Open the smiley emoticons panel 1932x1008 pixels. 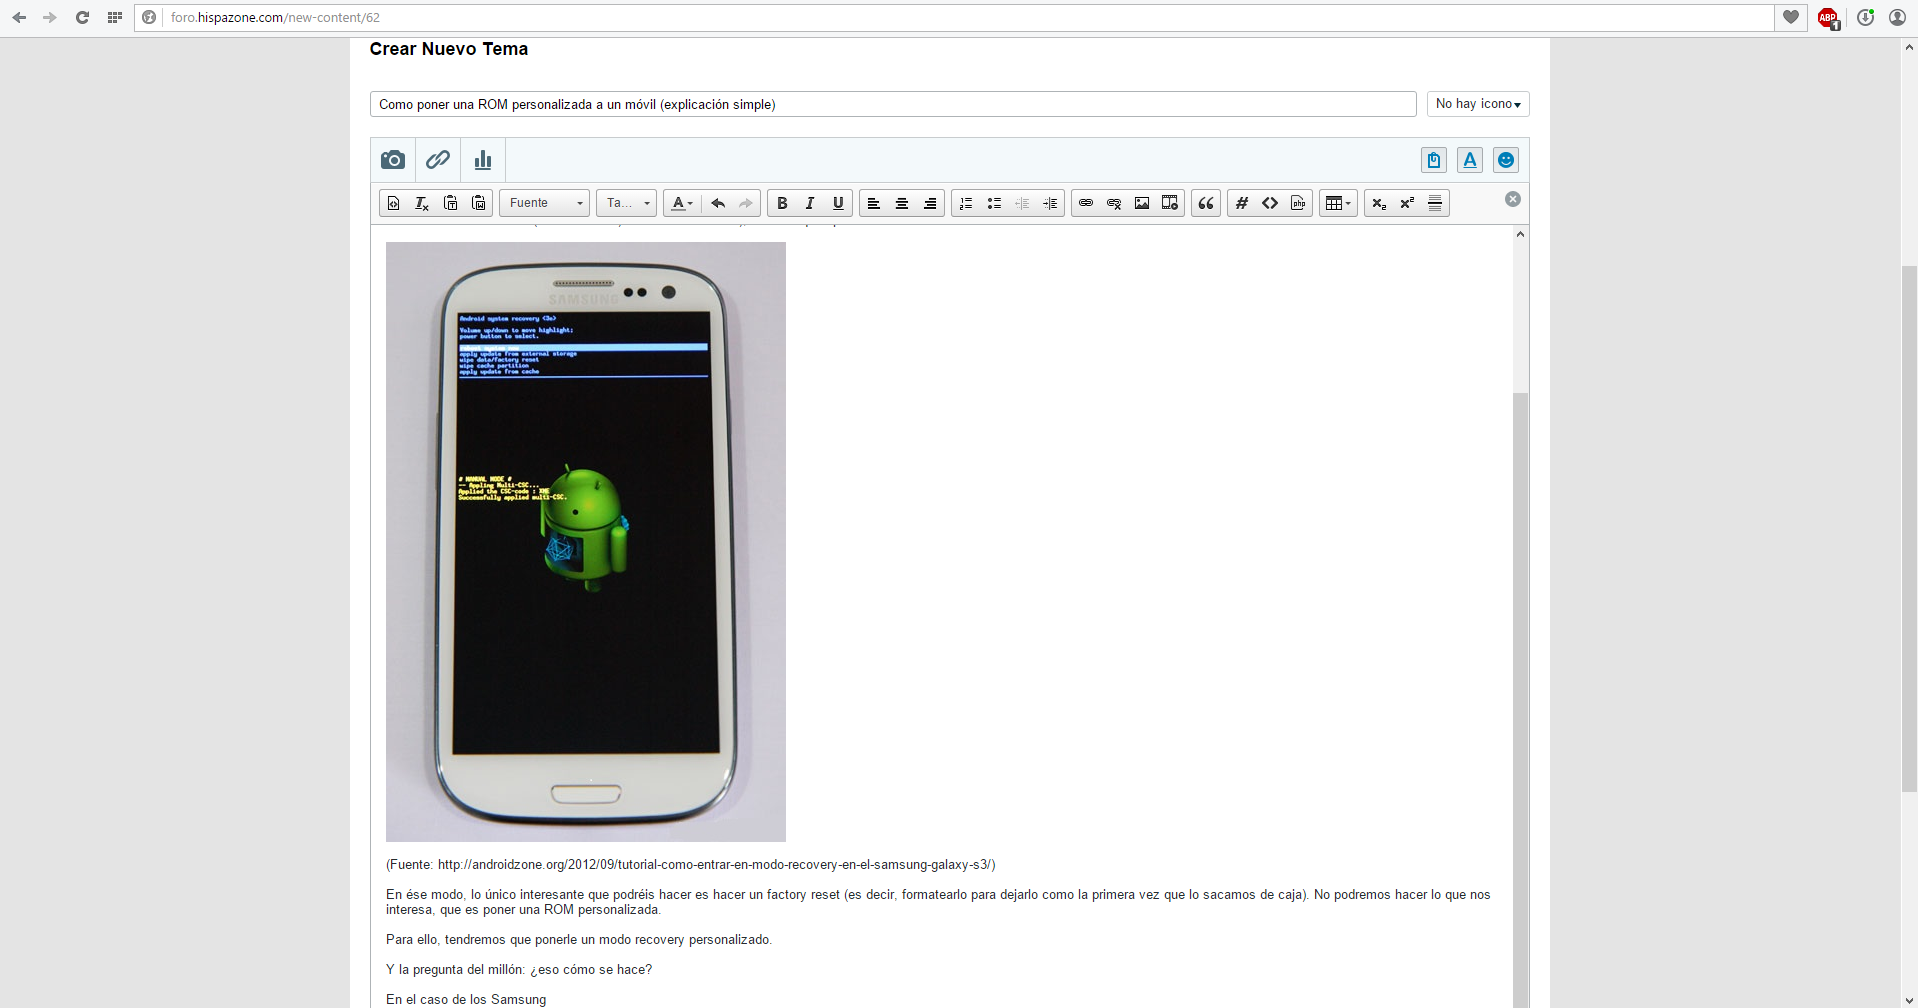pyautogui.click(x=1506, y=160)
